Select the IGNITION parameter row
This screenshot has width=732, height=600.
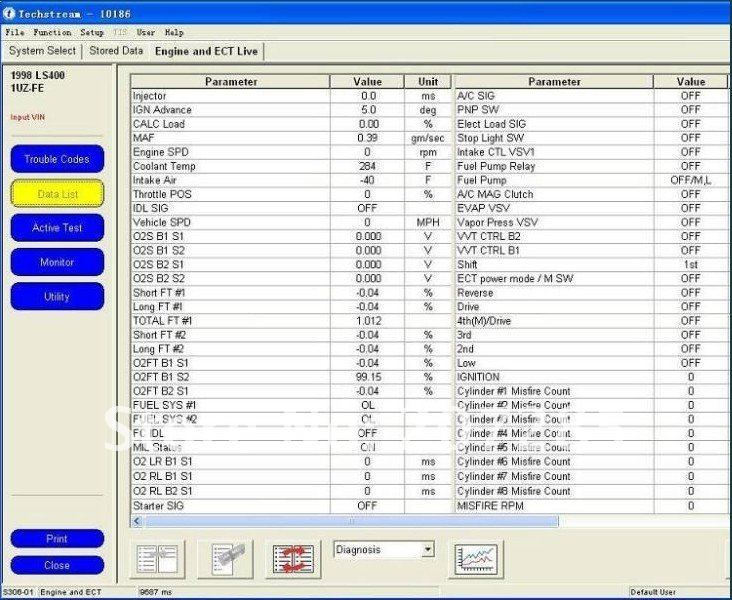(x=591, y=377)
